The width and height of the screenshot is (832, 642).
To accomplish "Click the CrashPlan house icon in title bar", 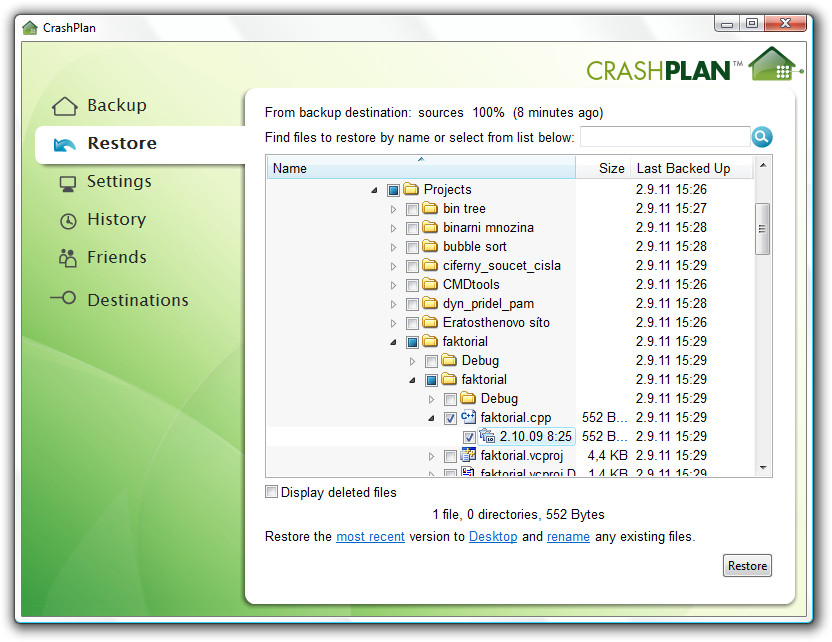I will coord(30,28).
